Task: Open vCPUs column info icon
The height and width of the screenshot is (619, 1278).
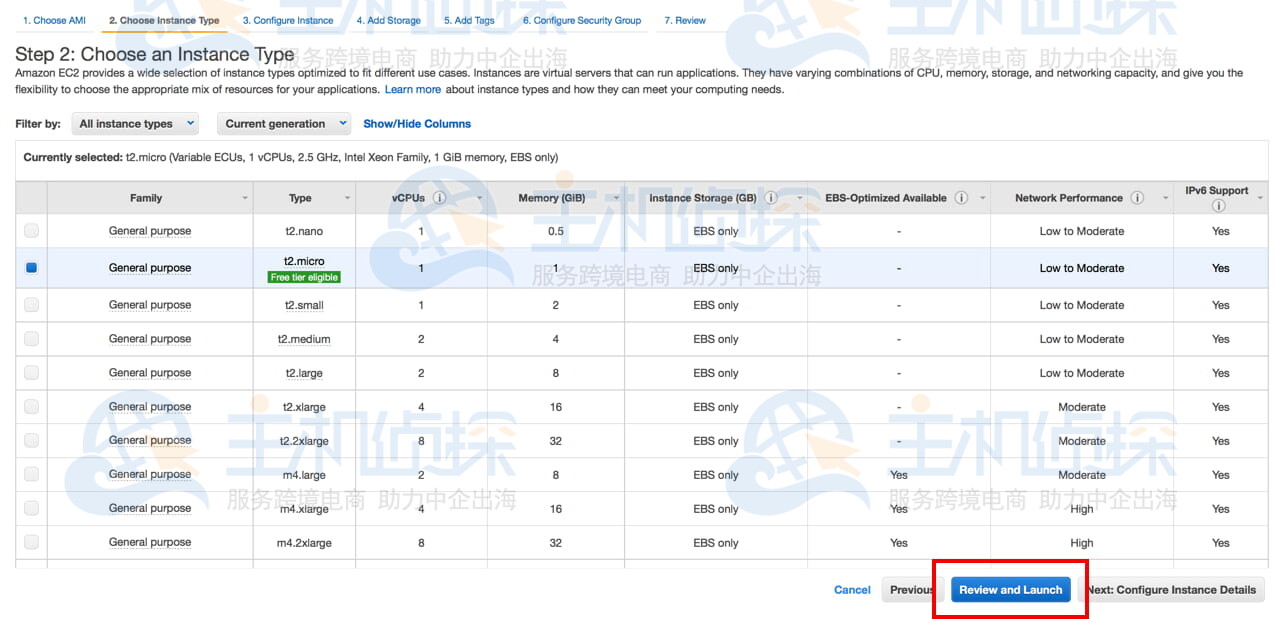Action: [x=440, y=198]
